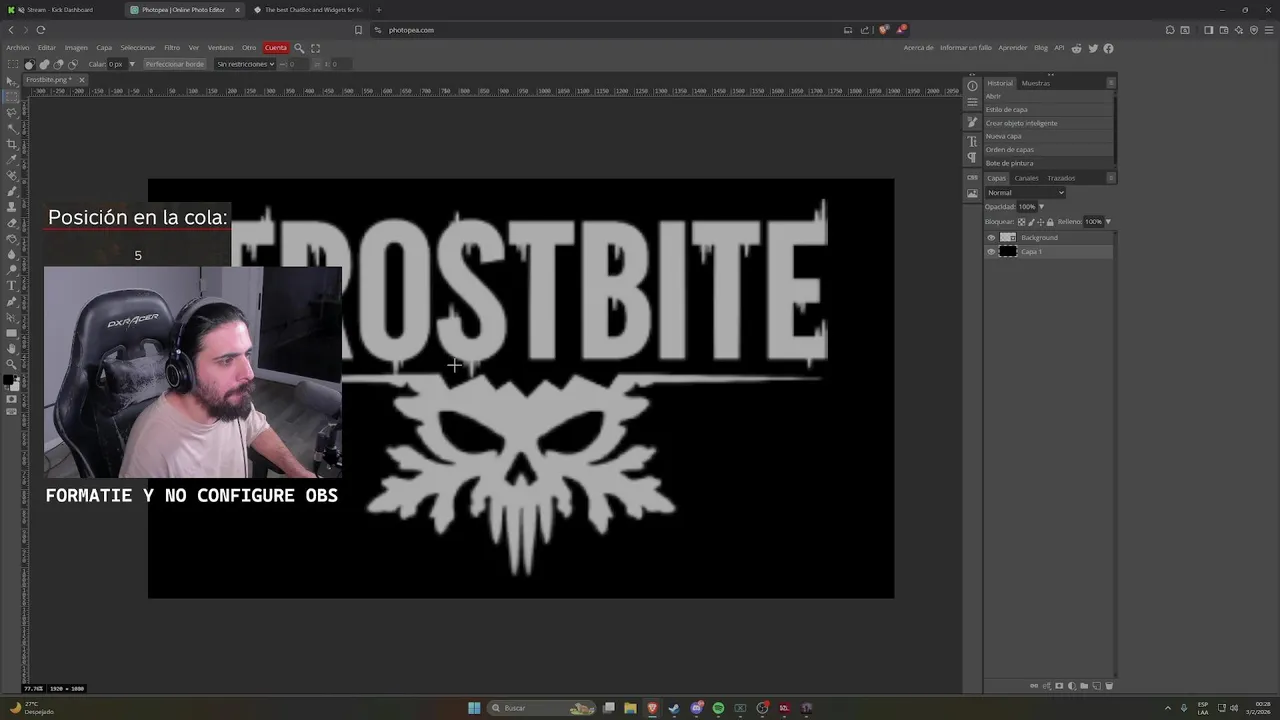Set selection mode to subtract
This screenshot has height=720, width=1280.
(x=58, y=64)
